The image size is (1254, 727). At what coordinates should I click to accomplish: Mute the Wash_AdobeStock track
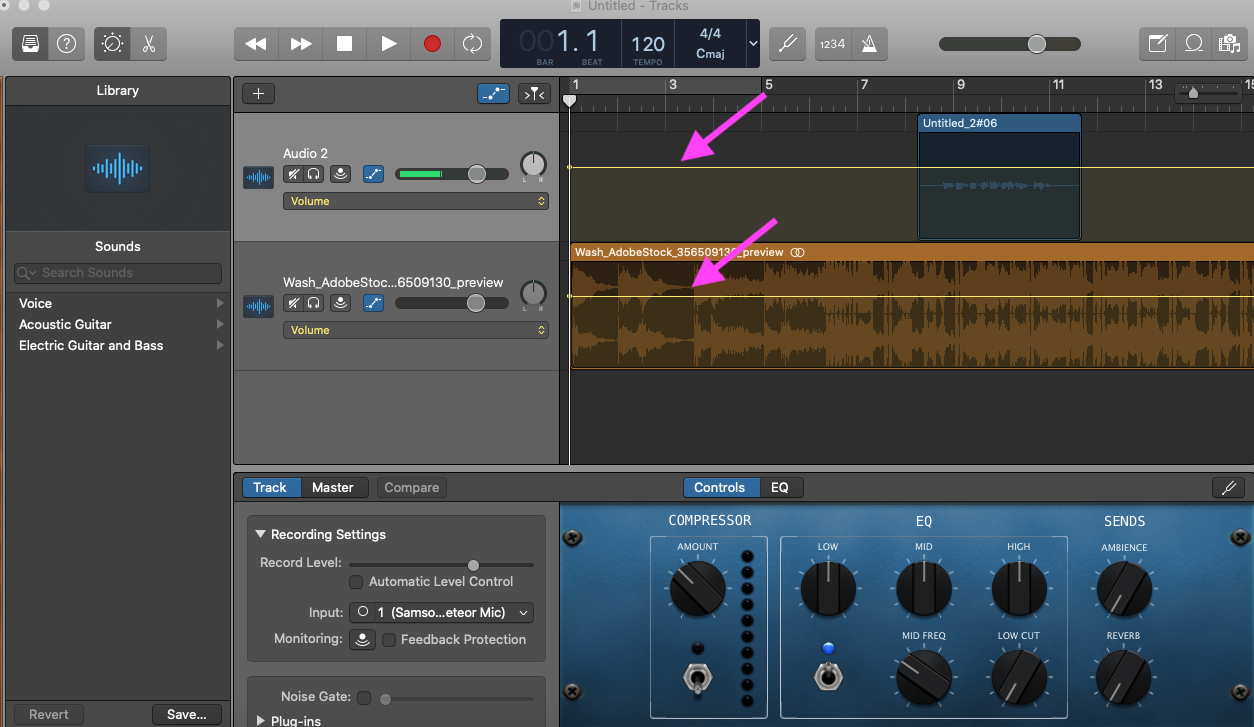(x=293, y=303)
